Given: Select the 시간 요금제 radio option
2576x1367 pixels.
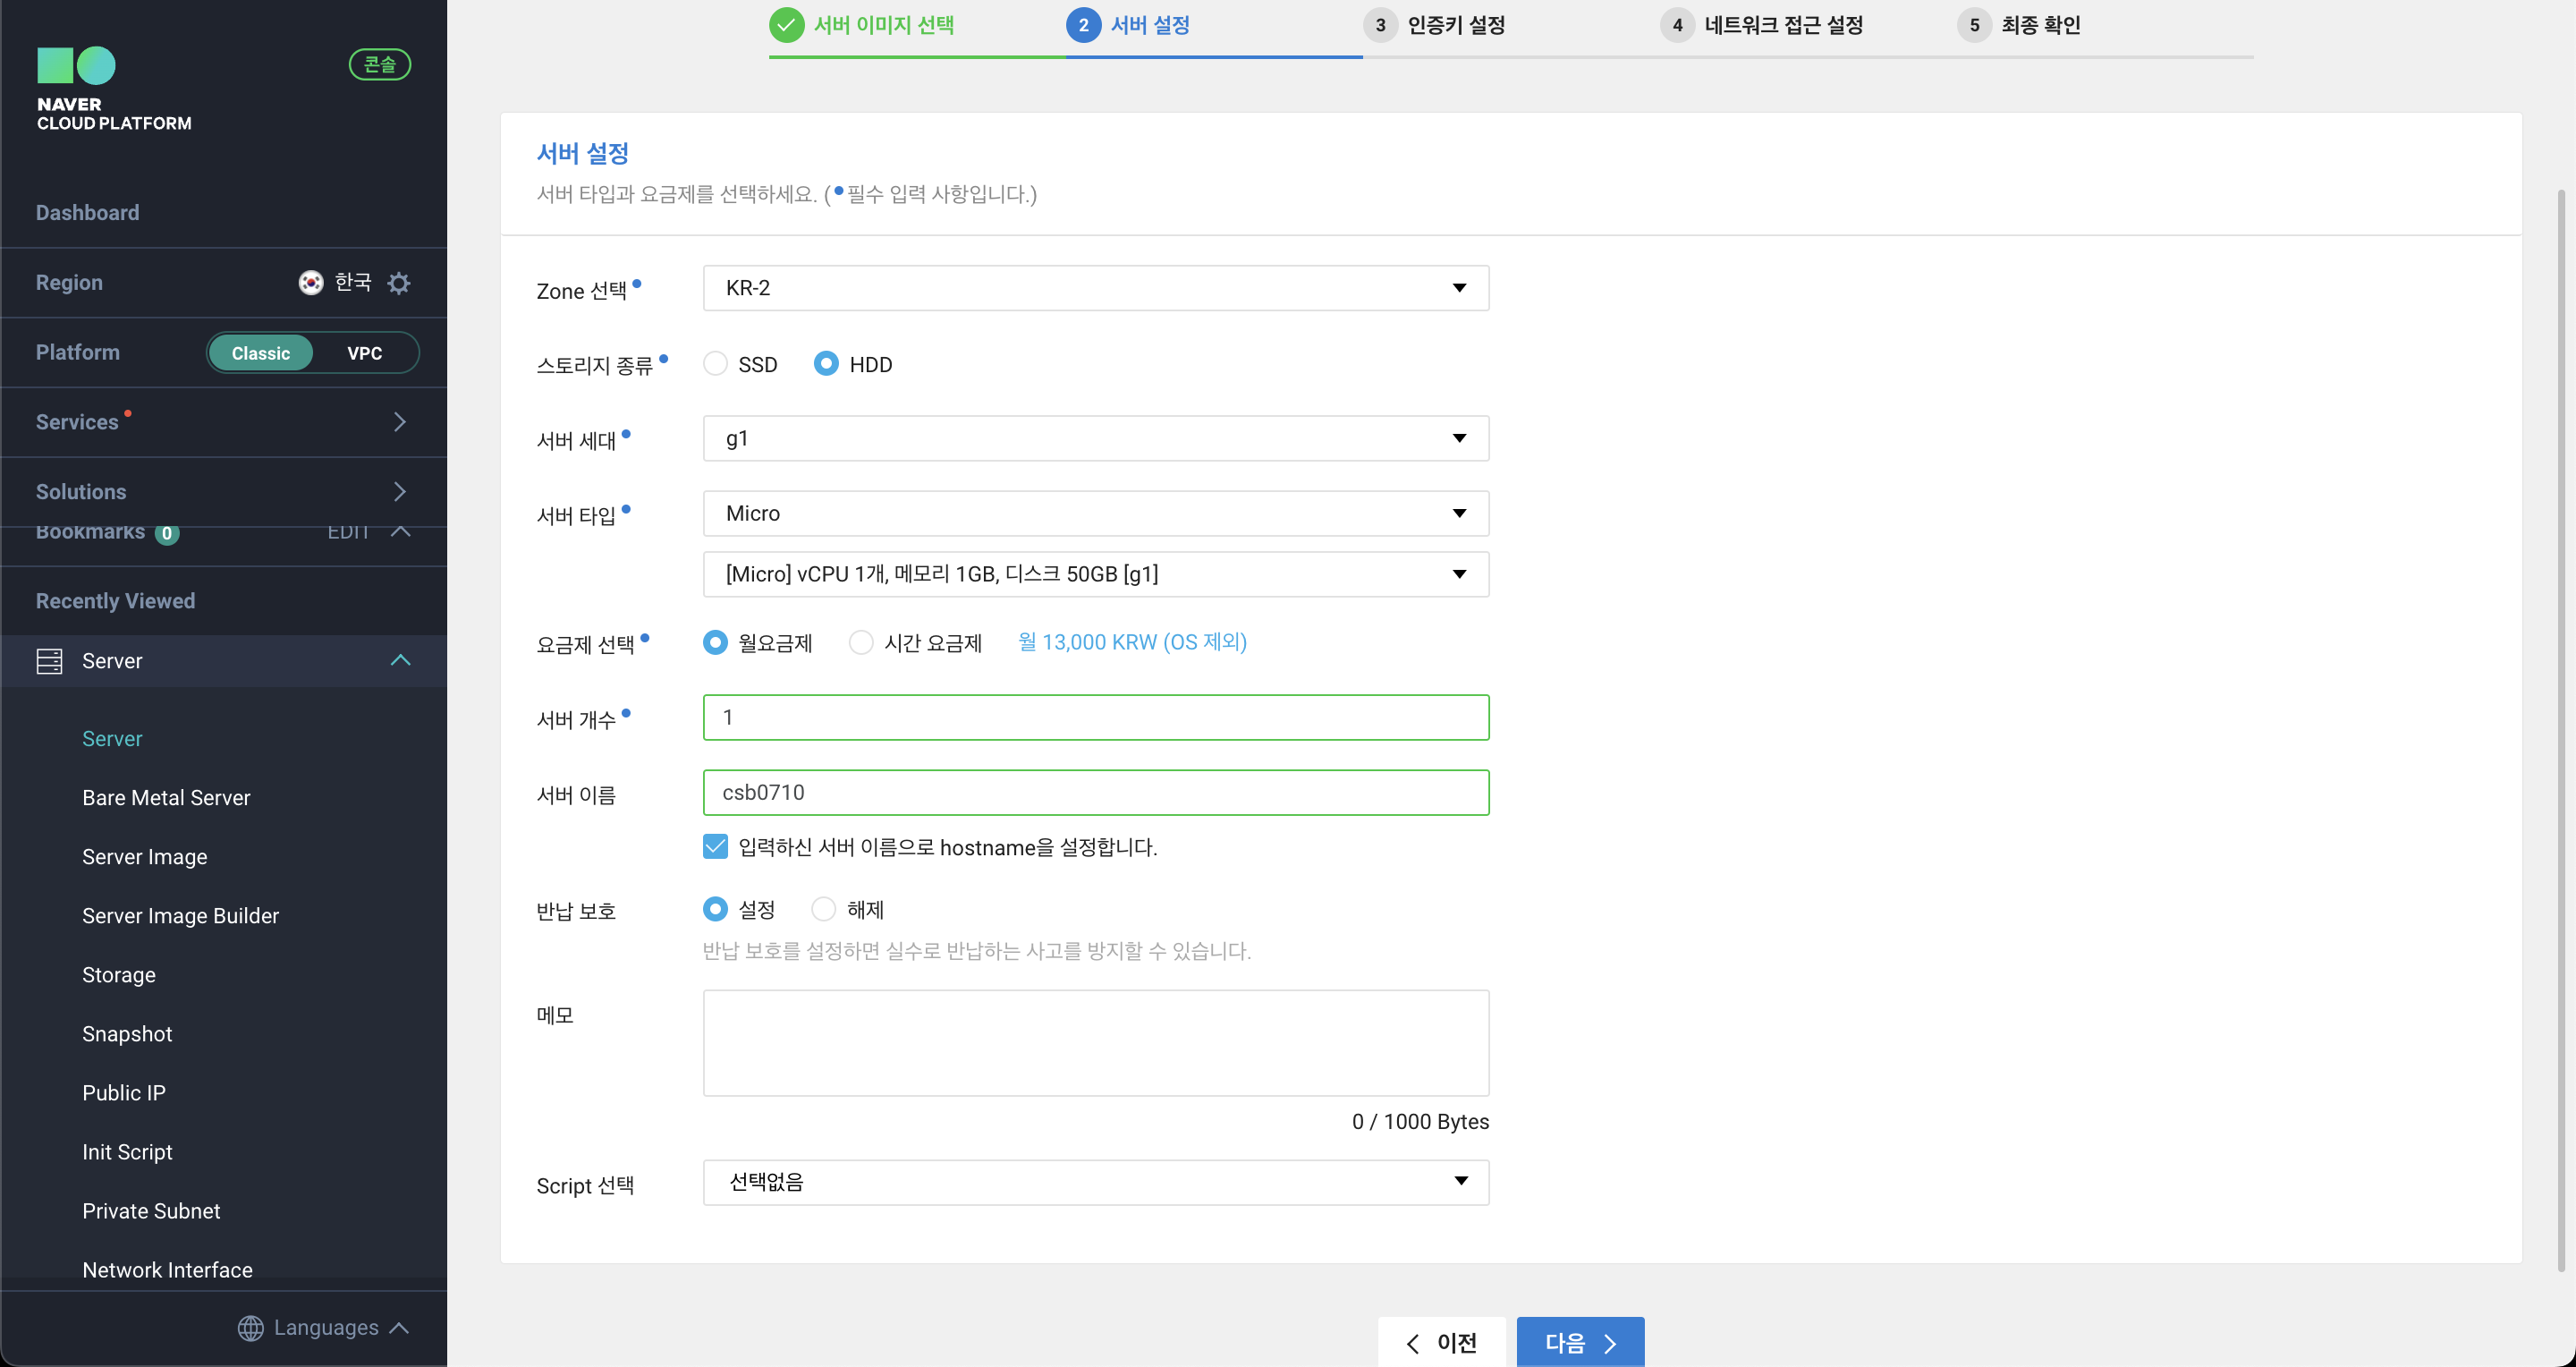Looking at the screenshot, I should point(861,642).
